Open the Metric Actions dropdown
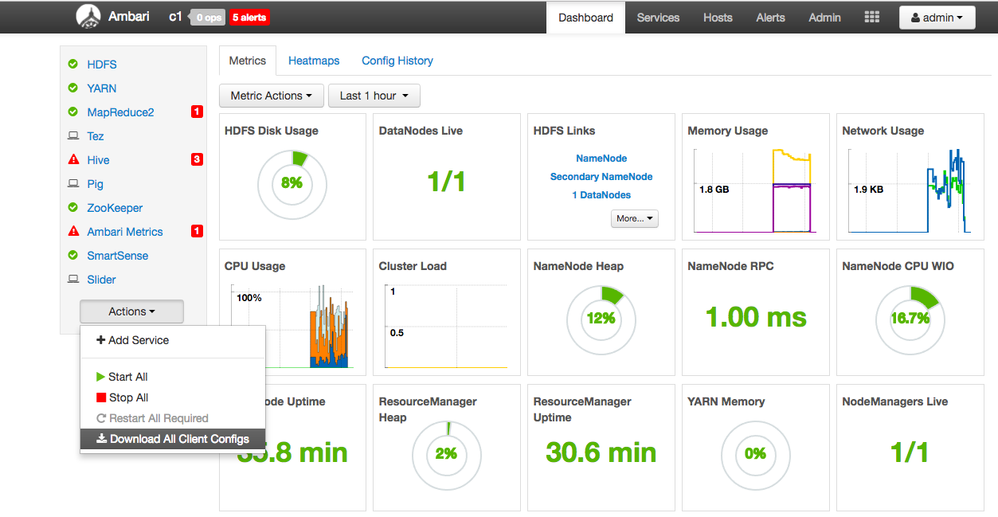This screenshot has height=517, width=998. tap(271, 96)
